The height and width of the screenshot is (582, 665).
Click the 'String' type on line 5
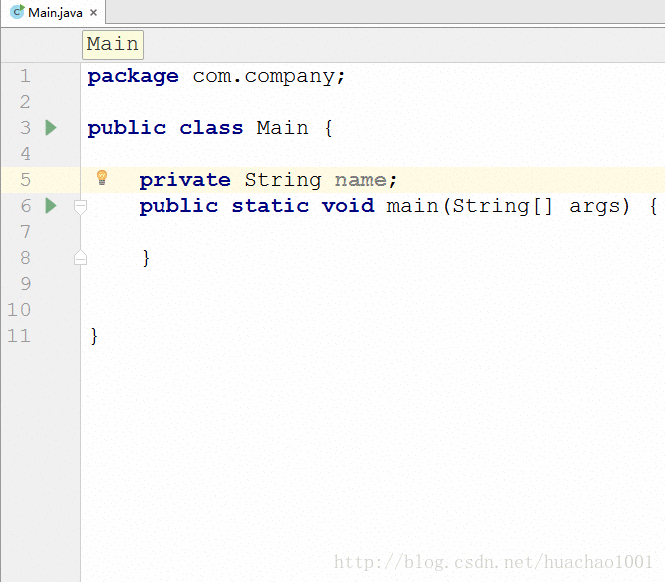(283, 180)
